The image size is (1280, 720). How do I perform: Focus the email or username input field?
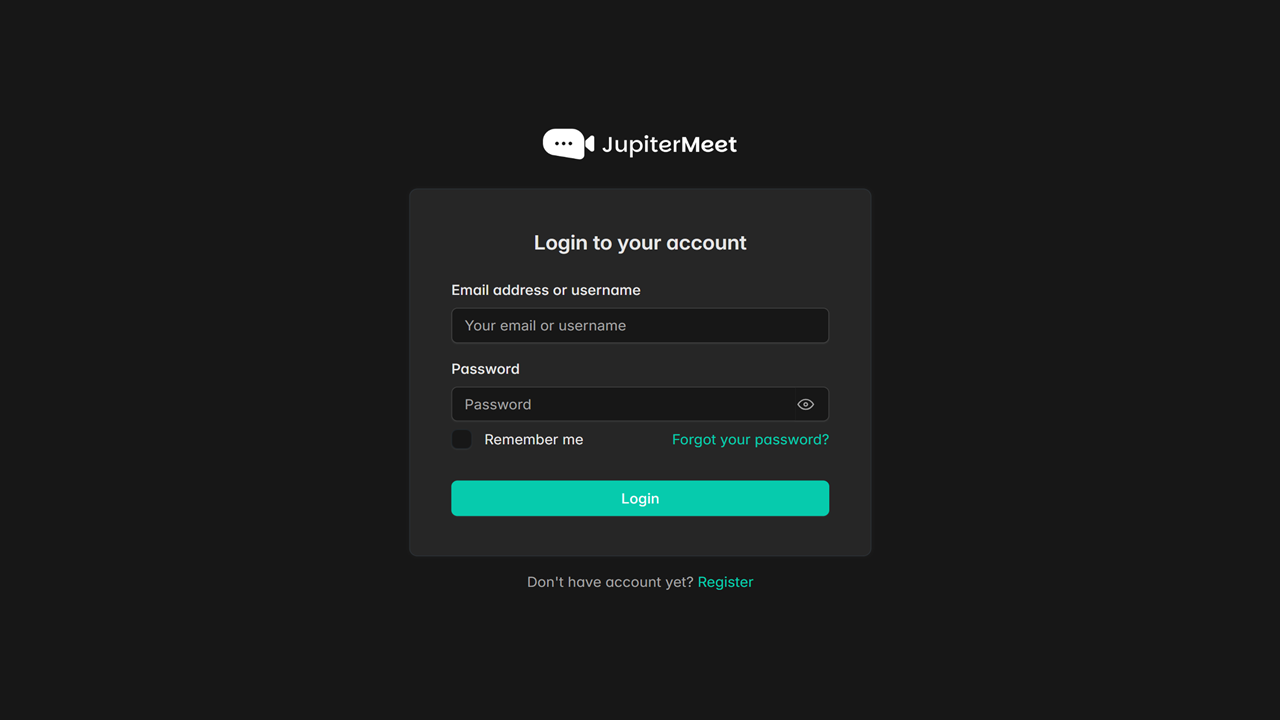click(x=640, y=325)
